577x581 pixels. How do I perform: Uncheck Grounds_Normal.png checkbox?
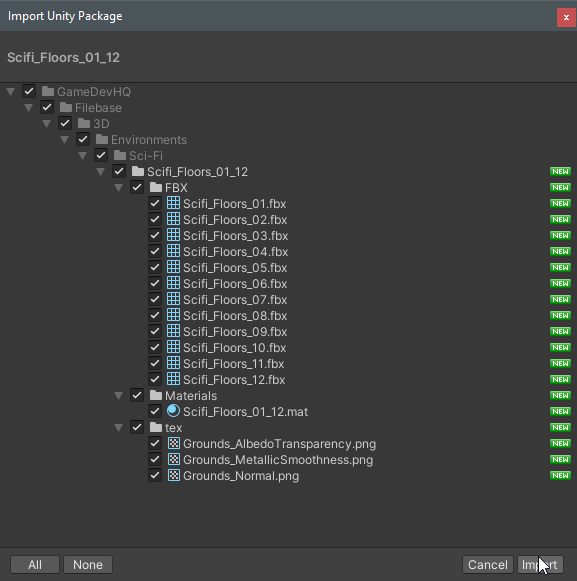tap(155, 475)
